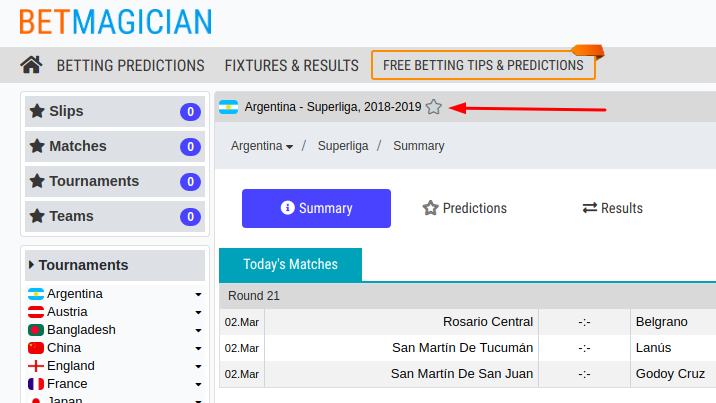
Task: Click the Austria flag icon
Action: coord(36,312)
